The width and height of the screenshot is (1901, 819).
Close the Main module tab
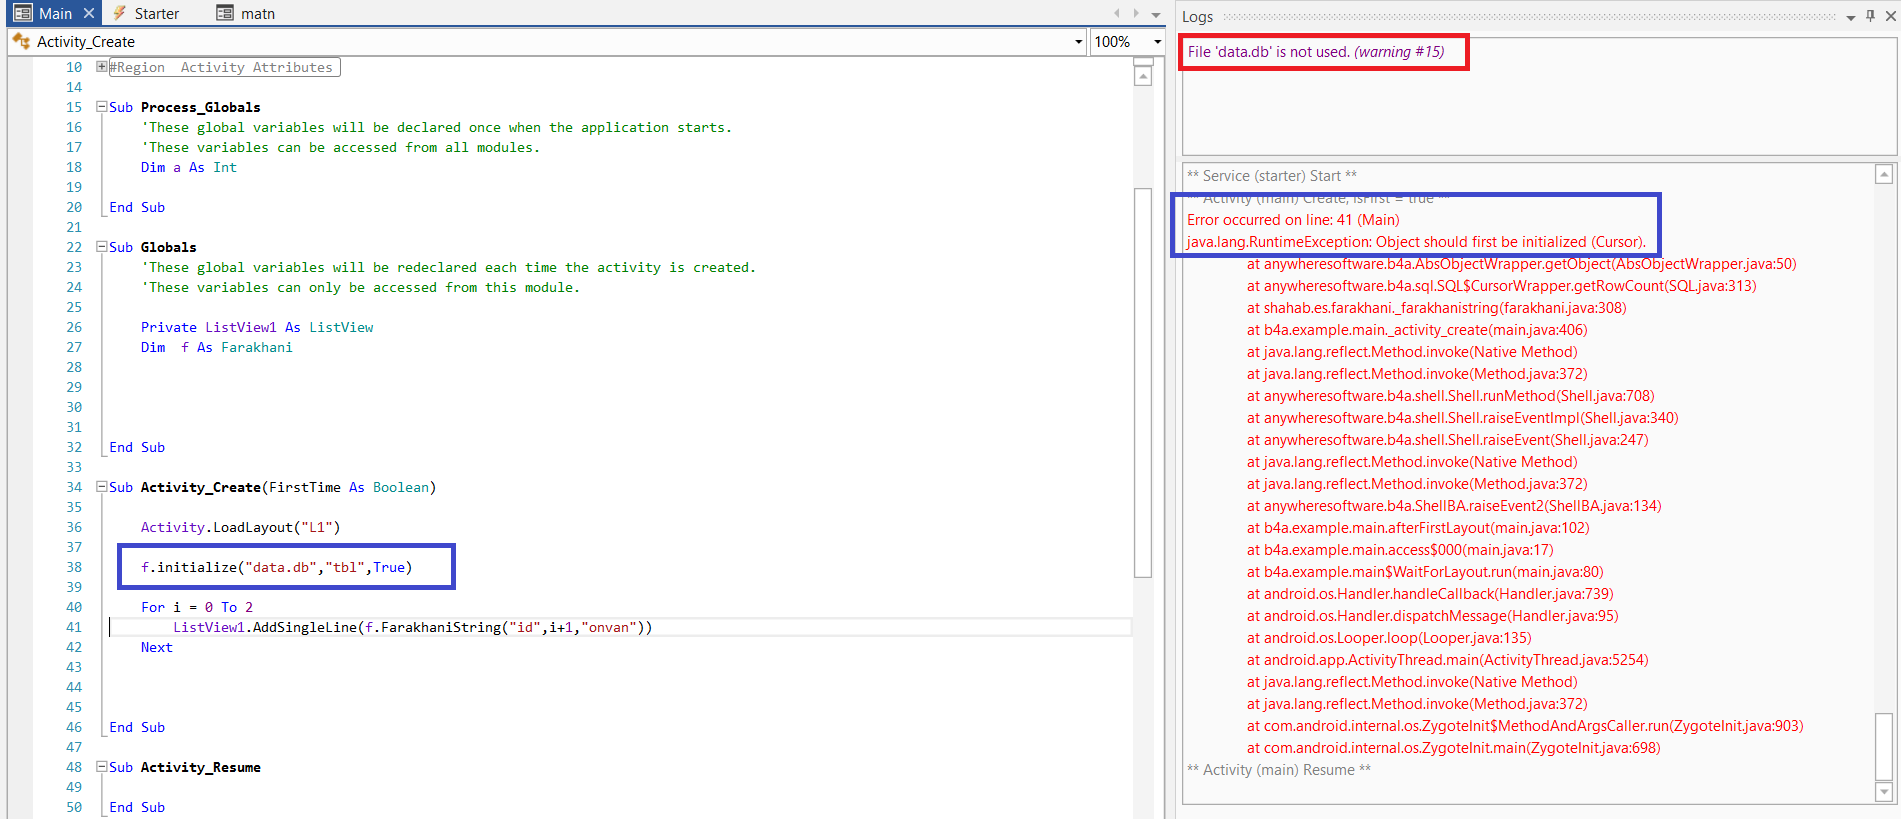[89, 13]
